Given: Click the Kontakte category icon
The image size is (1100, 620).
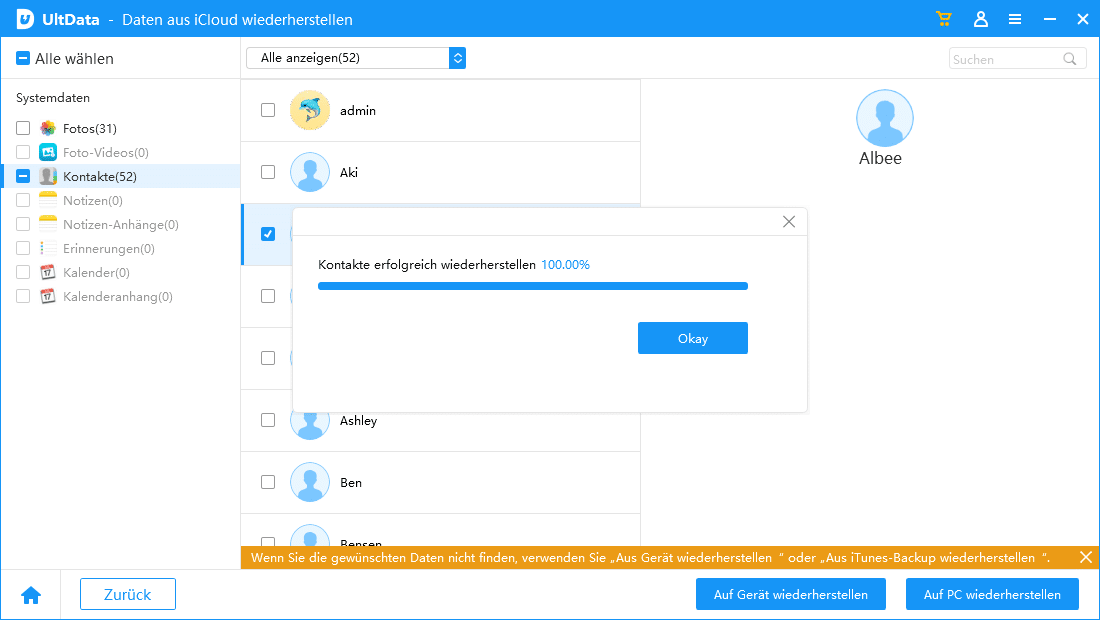Looking at the screenshot, I should click(48, 176).
